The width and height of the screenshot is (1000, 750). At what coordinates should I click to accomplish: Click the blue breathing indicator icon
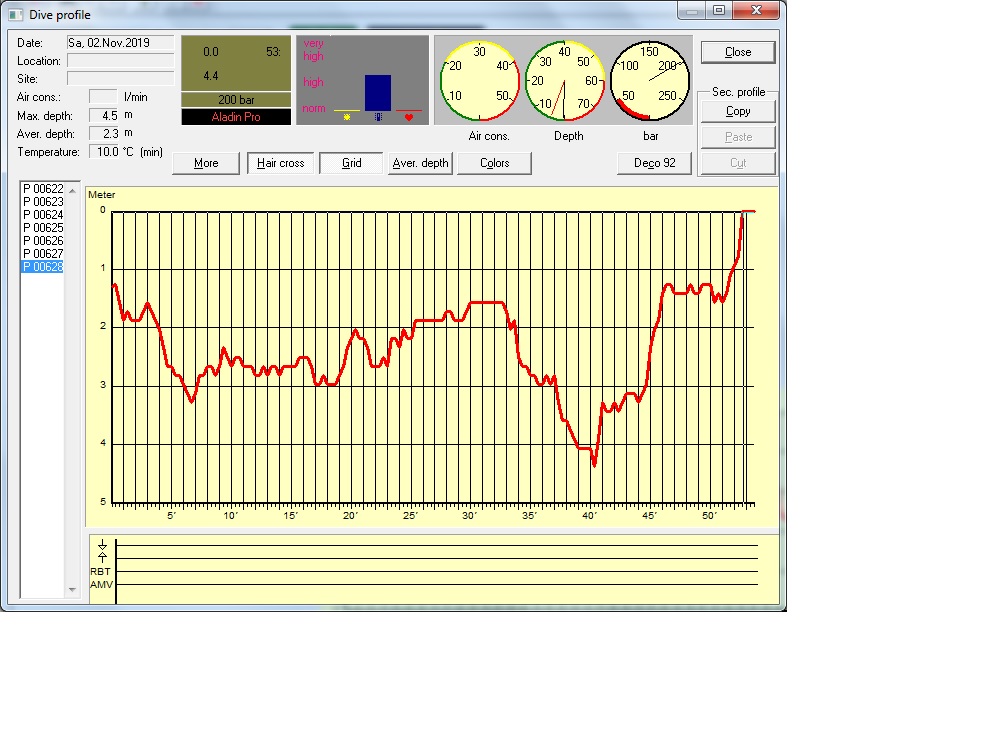[x=378, y=117]
